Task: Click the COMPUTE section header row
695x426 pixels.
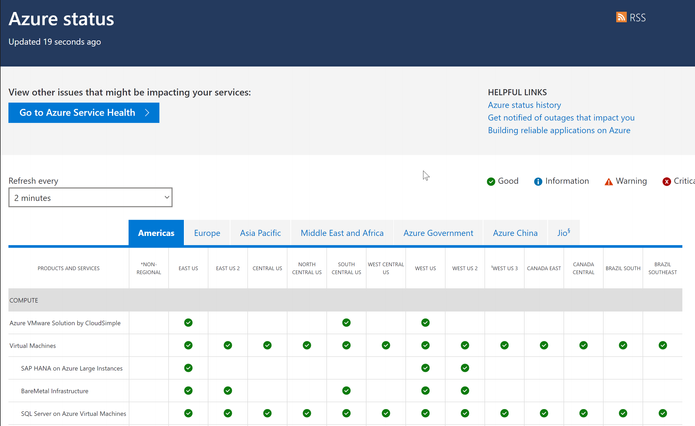Action: coord(345,300)
